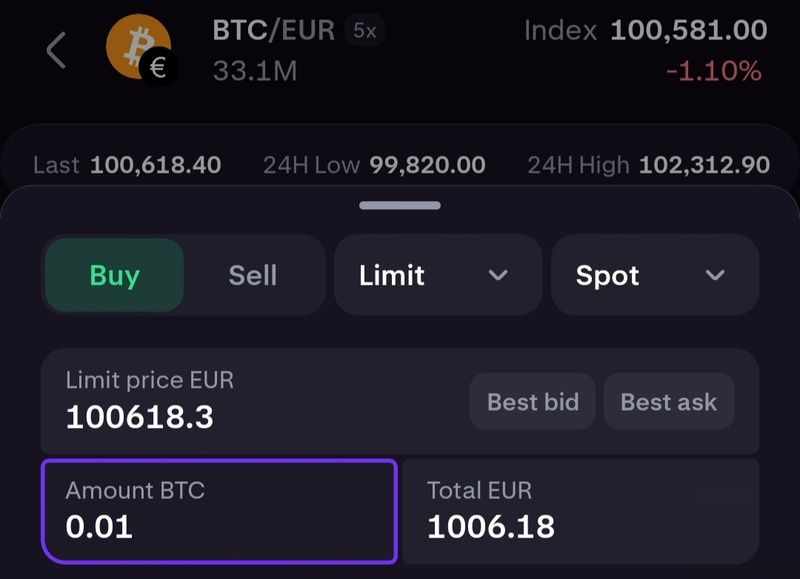800x579 pixels.
Task: Set price with Best ask button
Action: [x=668, y=402]
